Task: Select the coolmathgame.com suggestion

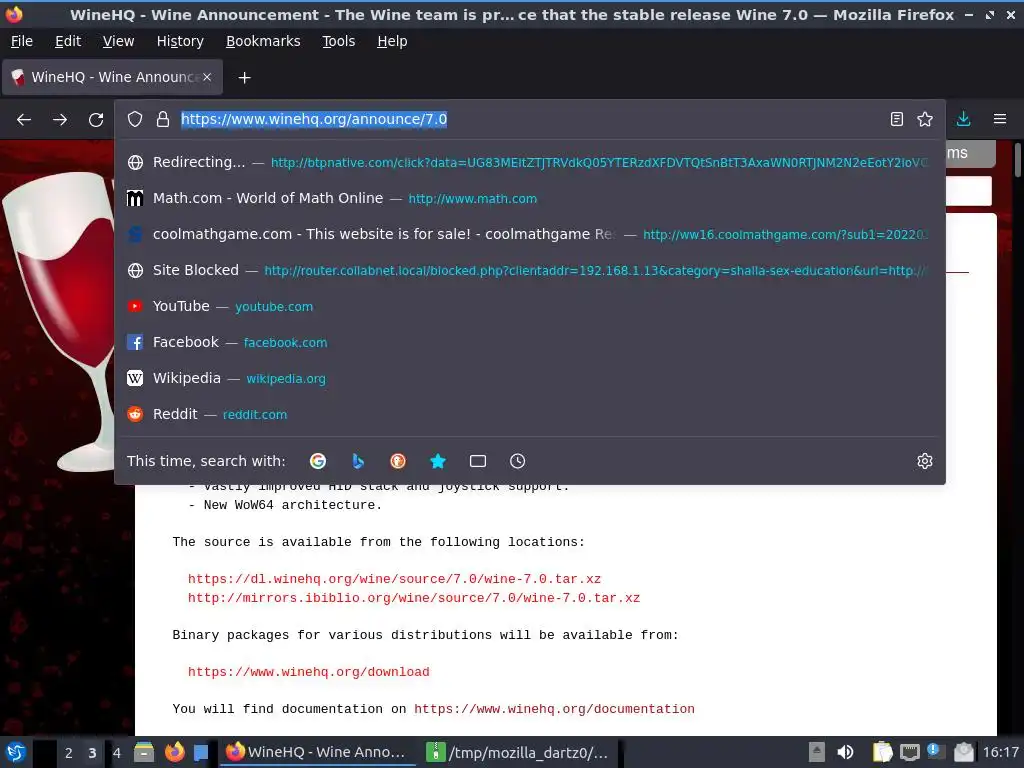Action: [530, 234]
